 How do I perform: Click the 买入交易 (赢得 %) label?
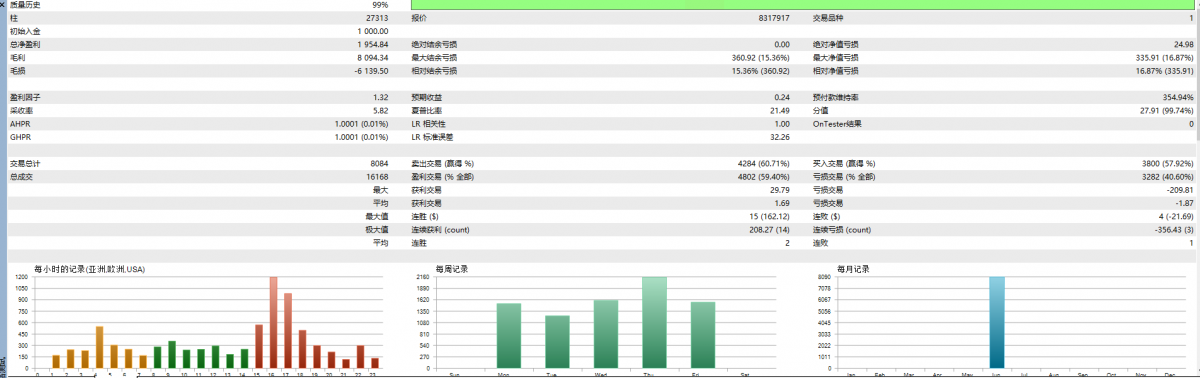pyautogui.click(x=843, y=163)
